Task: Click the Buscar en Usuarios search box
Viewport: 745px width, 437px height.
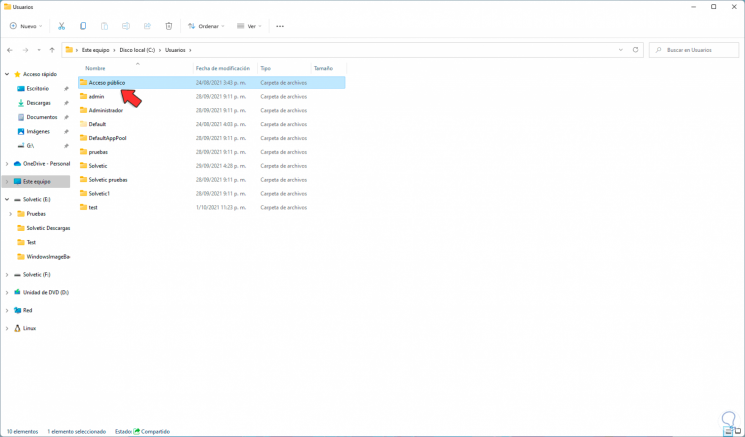Action: pyautogui.click(x=694, y=50)
